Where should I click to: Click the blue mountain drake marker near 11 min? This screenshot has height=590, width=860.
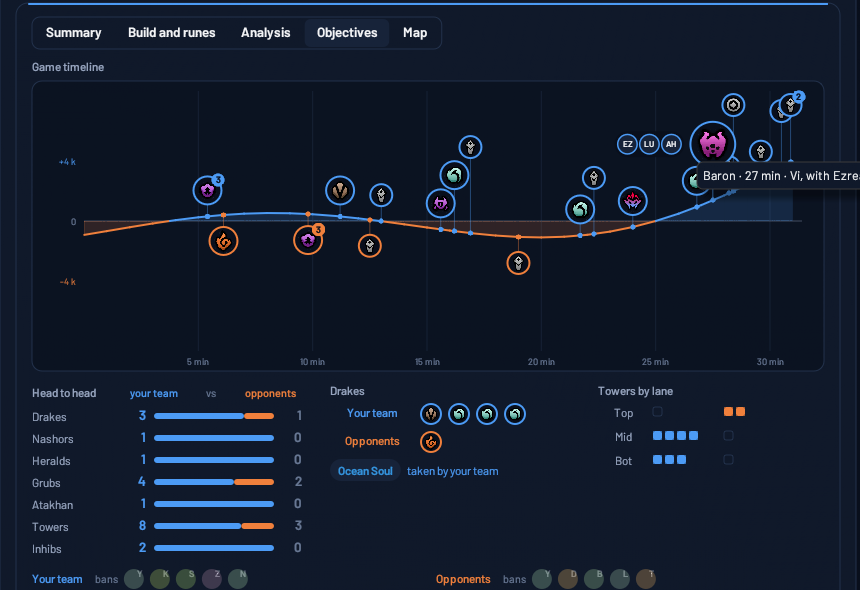pyautogui.click(x=340, y=191)
